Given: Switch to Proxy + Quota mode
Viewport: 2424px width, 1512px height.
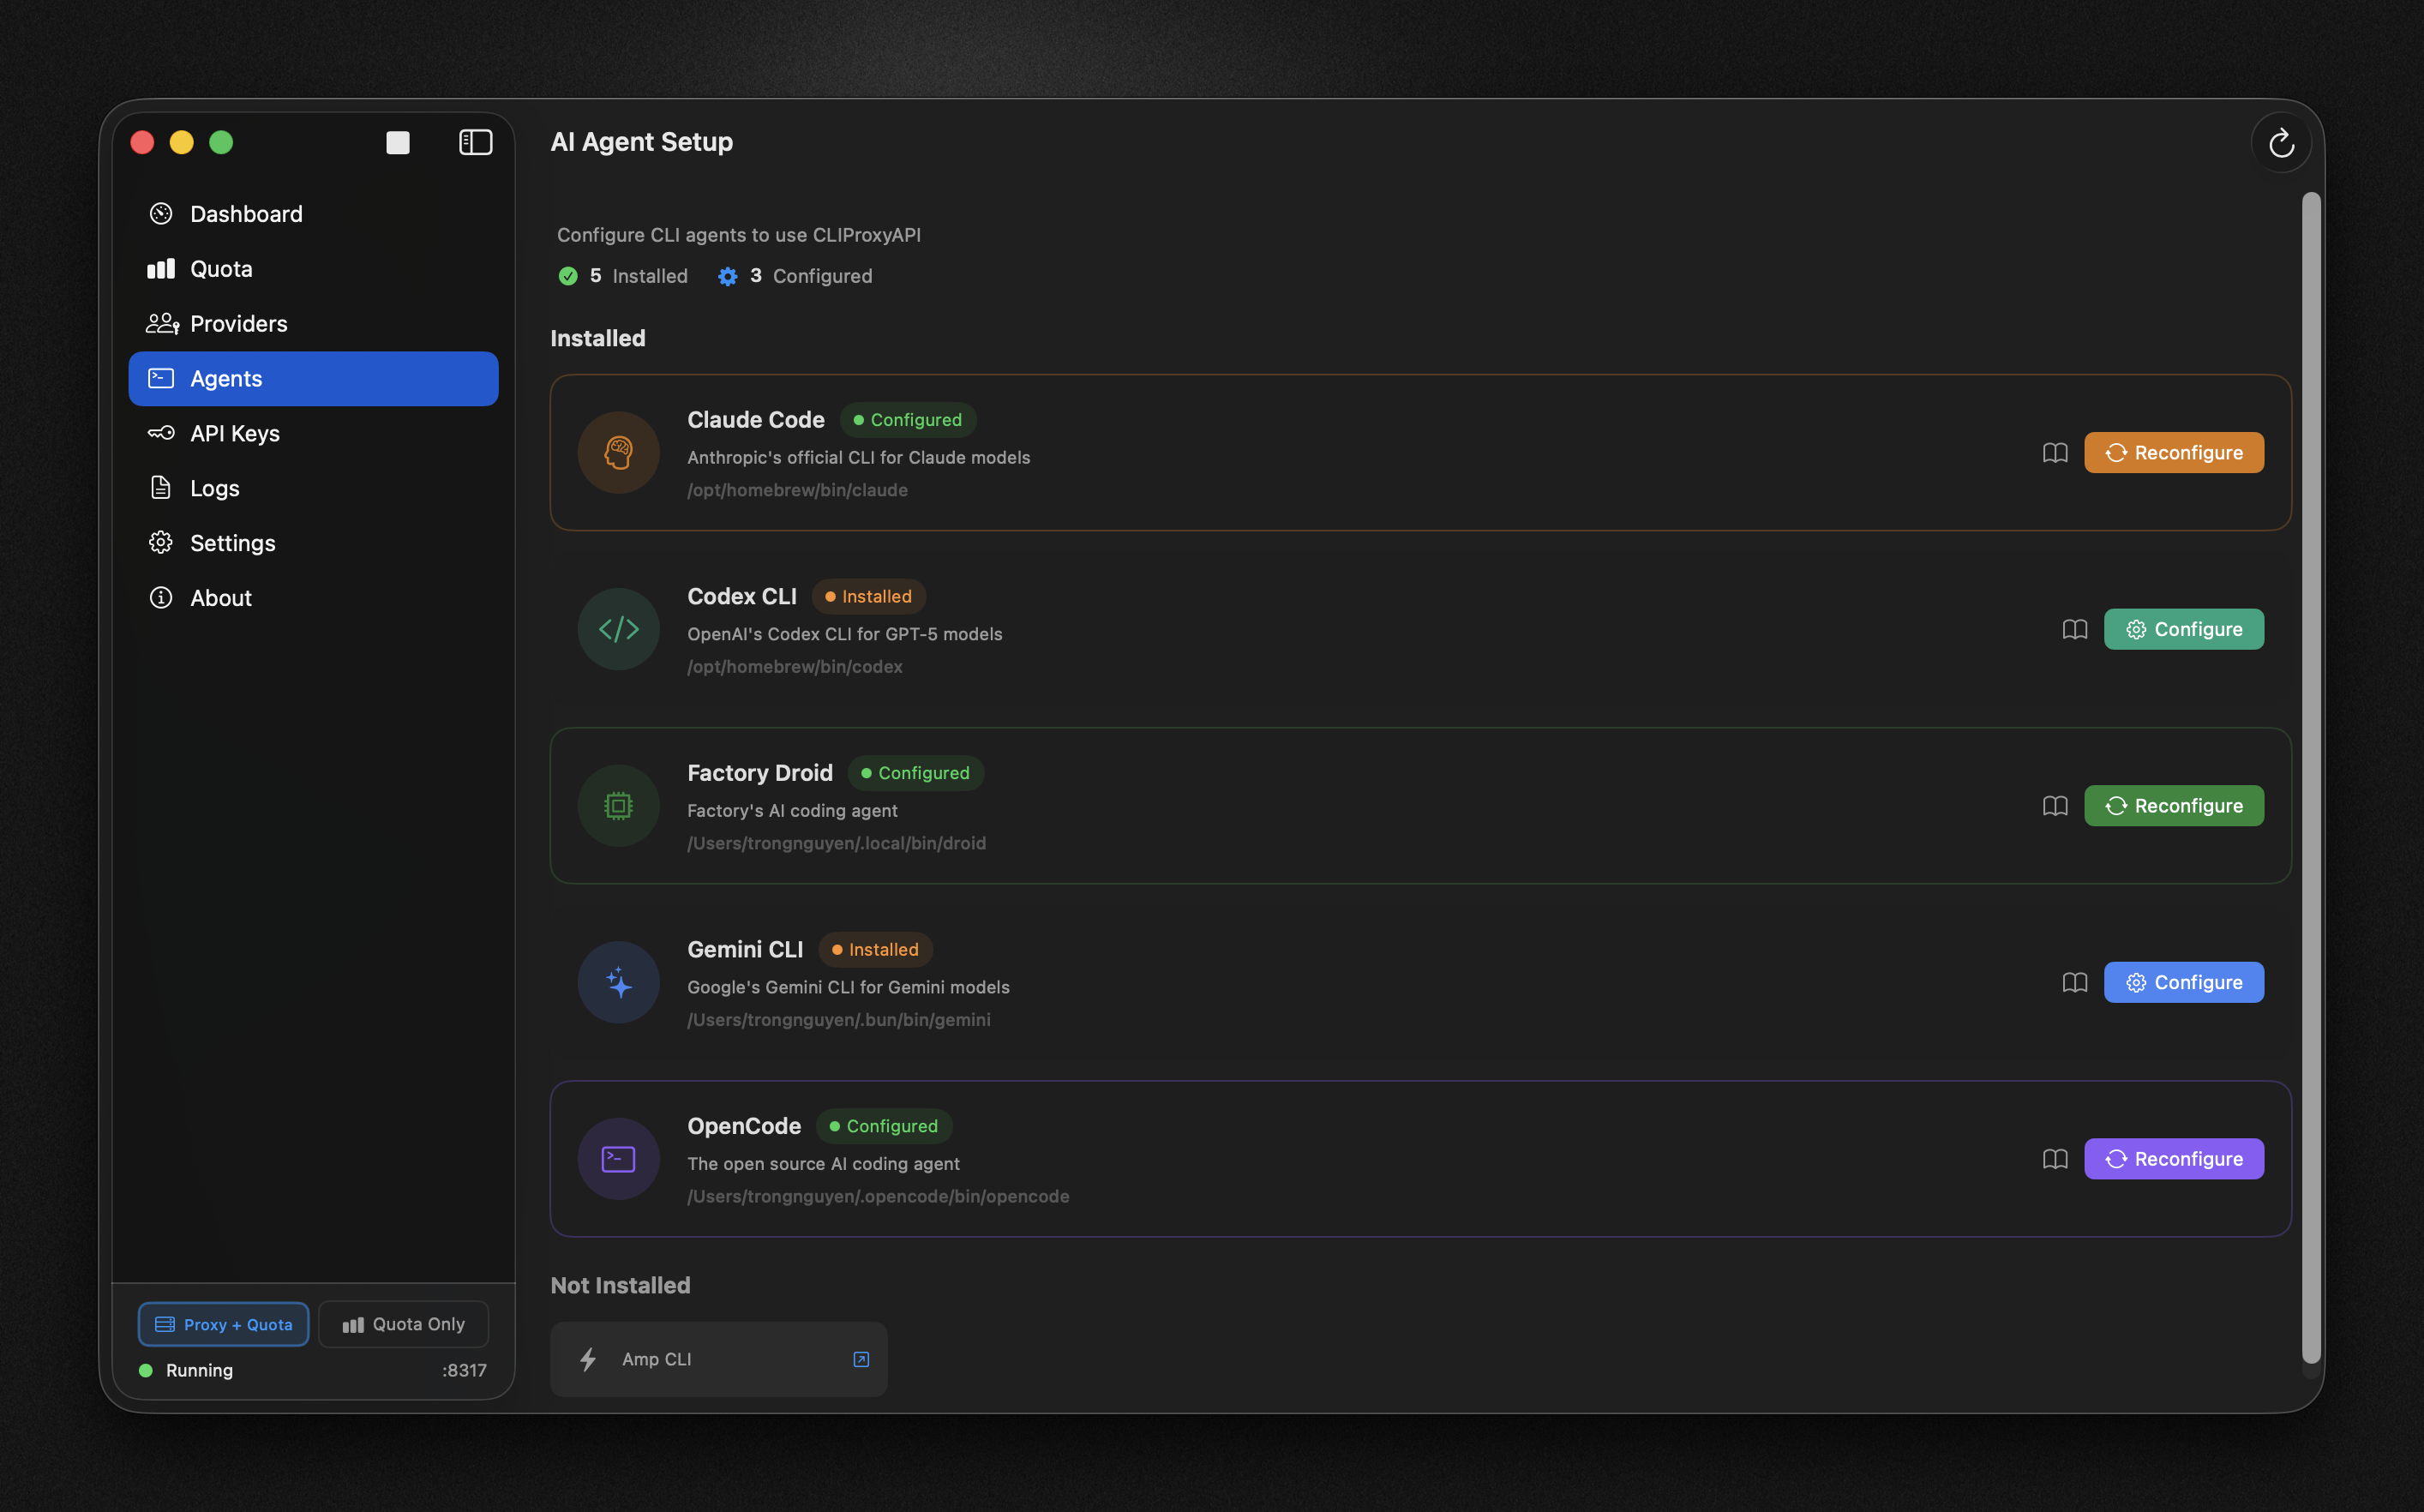Looking at the screenshot, I should point(224,1324).
